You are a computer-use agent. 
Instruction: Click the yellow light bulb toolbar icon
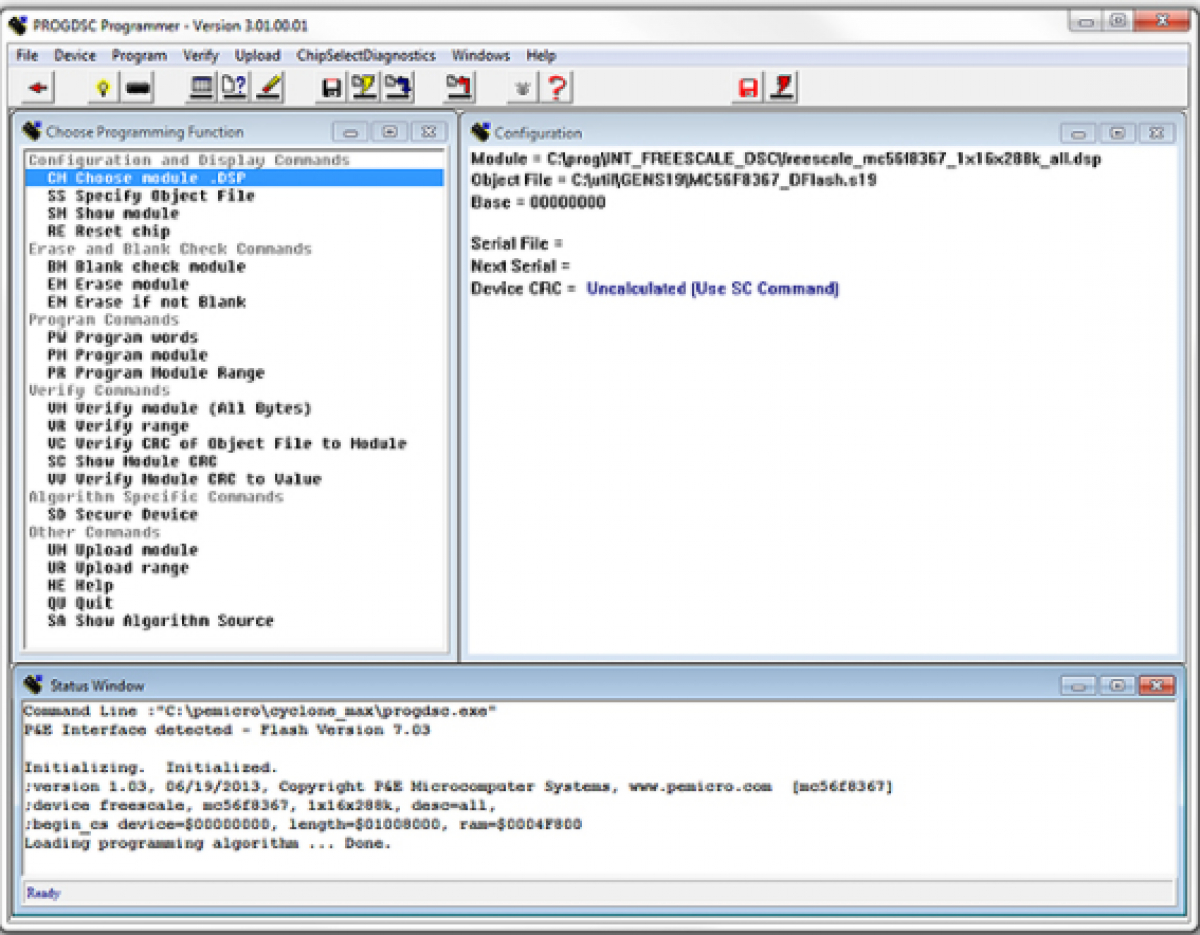(x=101, y=88)
